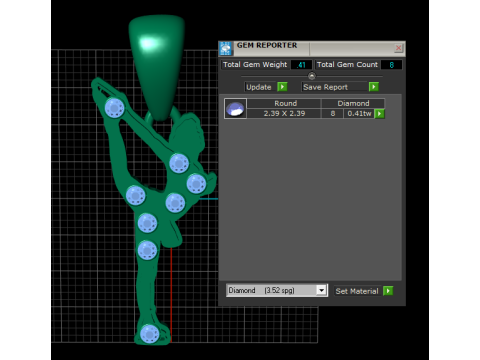The image size is (480, 360).
Task: Click the Total Gem Weight value .41
Action: point(301,65)
